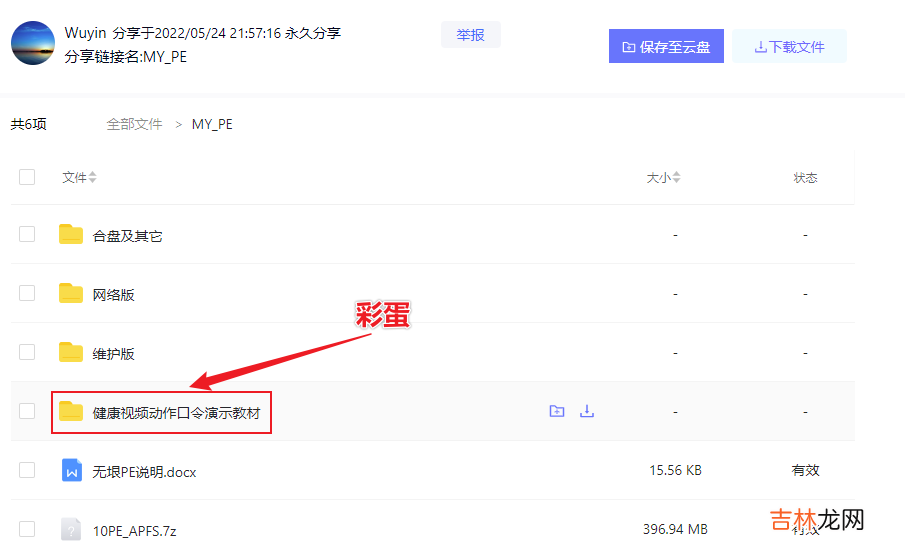Sort by 大小 size column arrow
This screenshot has height=555, width=905.
click(676, 178)
